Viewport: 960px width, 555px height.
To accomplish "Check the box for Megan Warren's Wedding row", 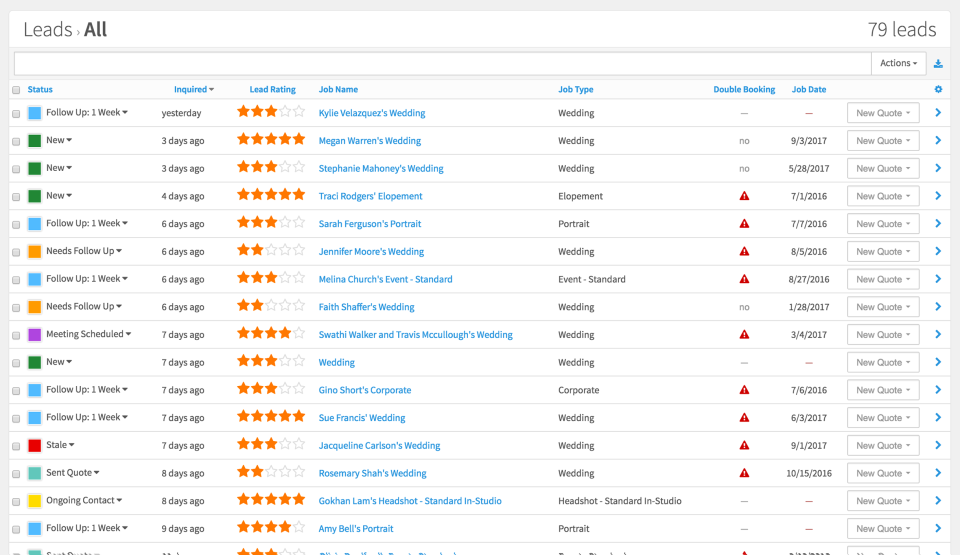I will pos(16,141).
